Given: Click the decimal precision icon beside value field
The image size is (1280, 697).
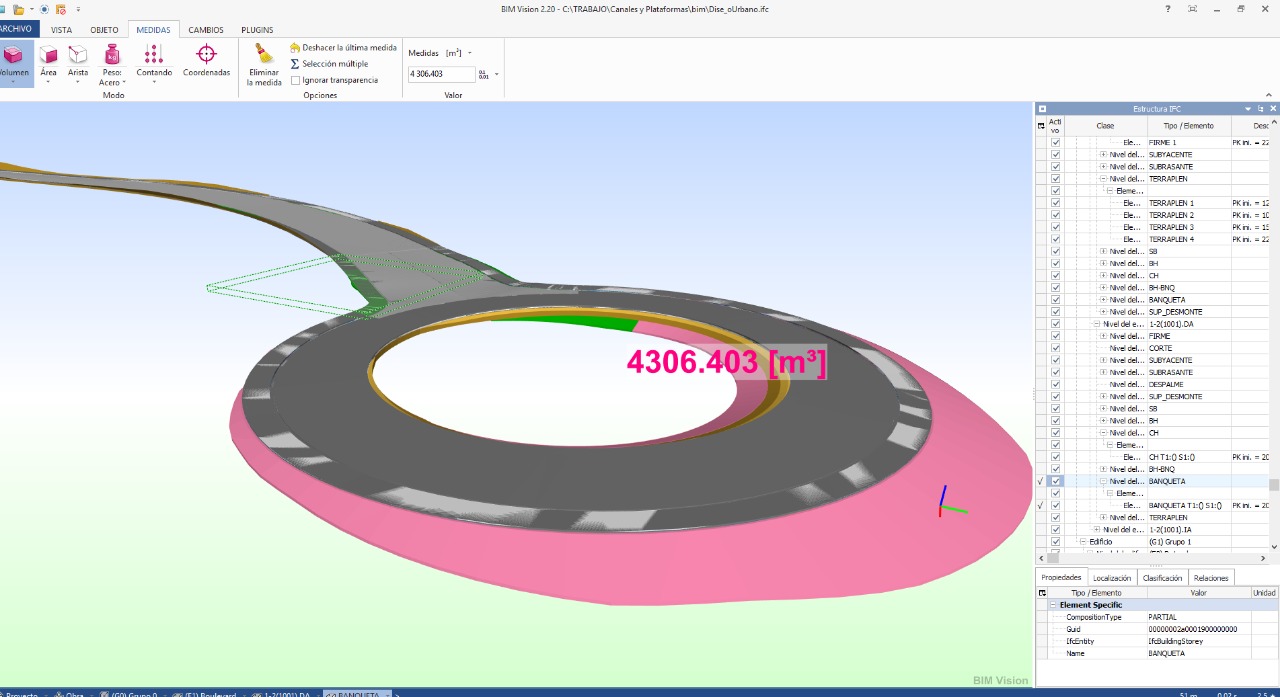Looking at the screenshot, I should tap(484, 74).
